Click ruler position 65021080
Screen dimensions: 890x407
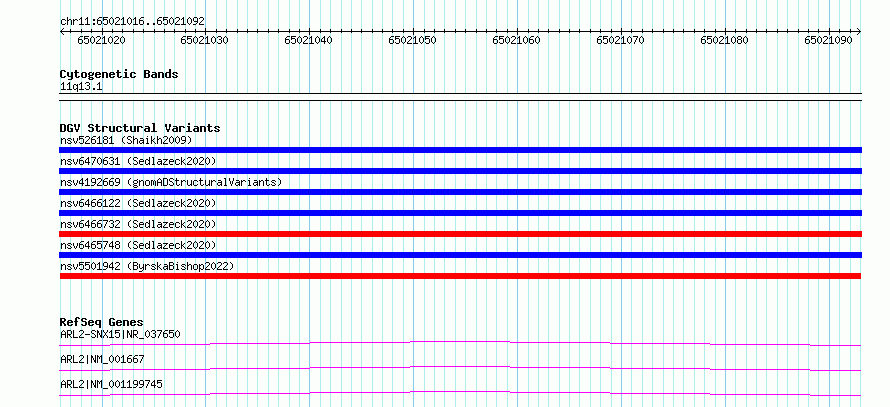[725, 40]
